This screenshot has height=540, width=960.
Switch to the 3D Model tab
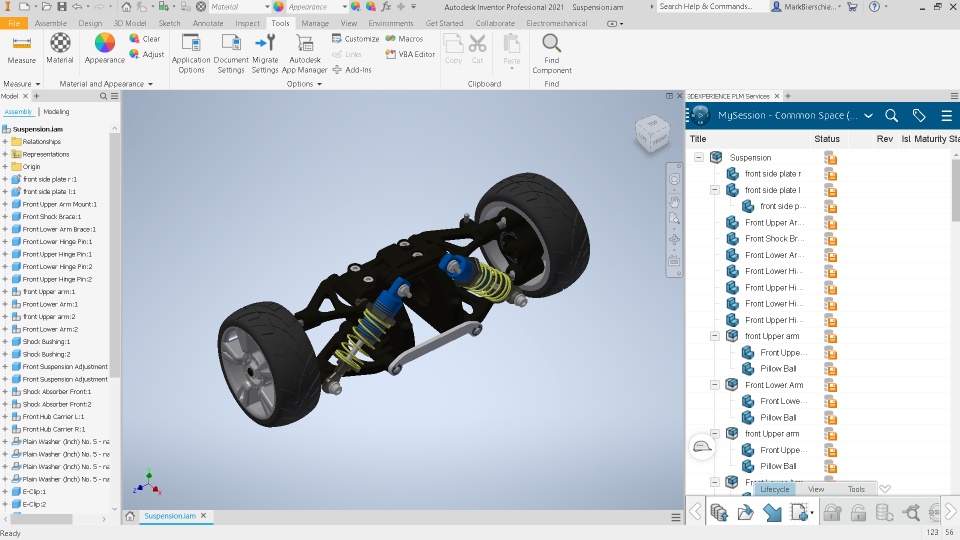tap(130, 23)
